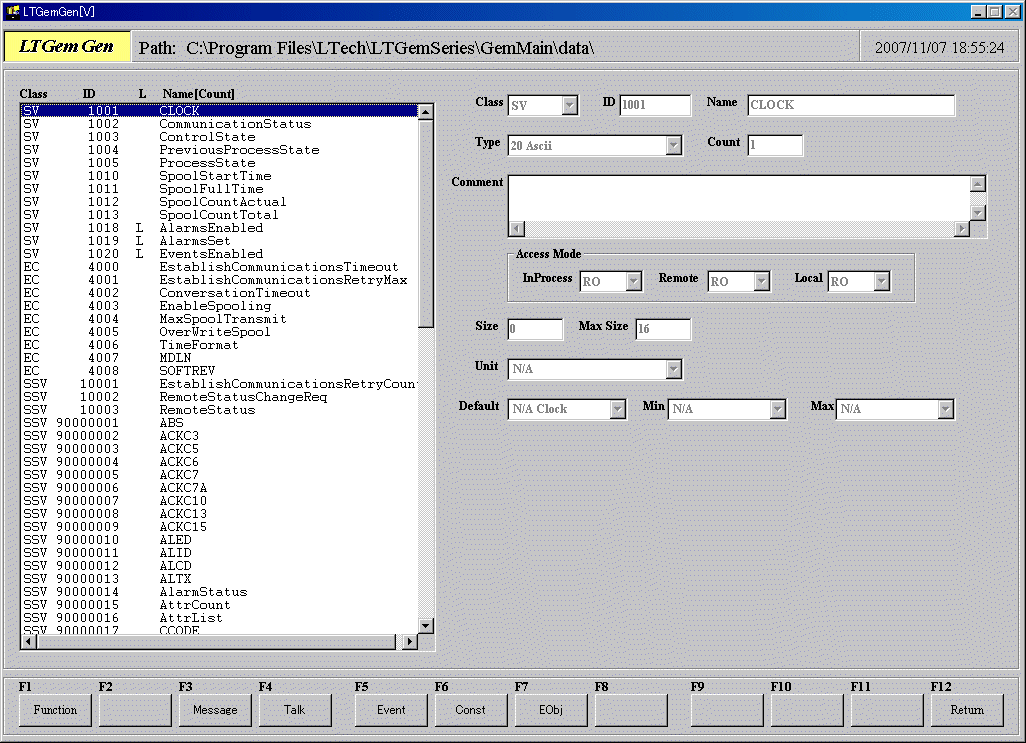
Task: Select the AlarmStatus list entry
Action: (203, 592)
